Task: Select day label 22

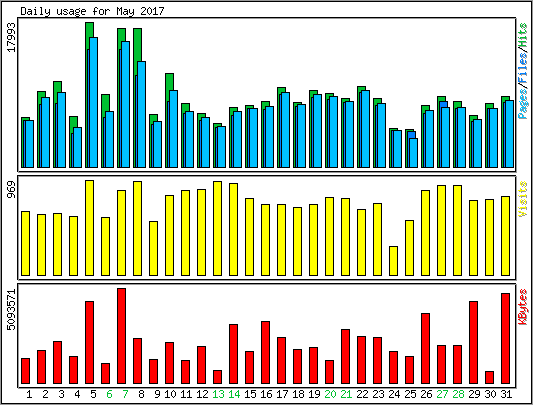Action: (362, 394)
